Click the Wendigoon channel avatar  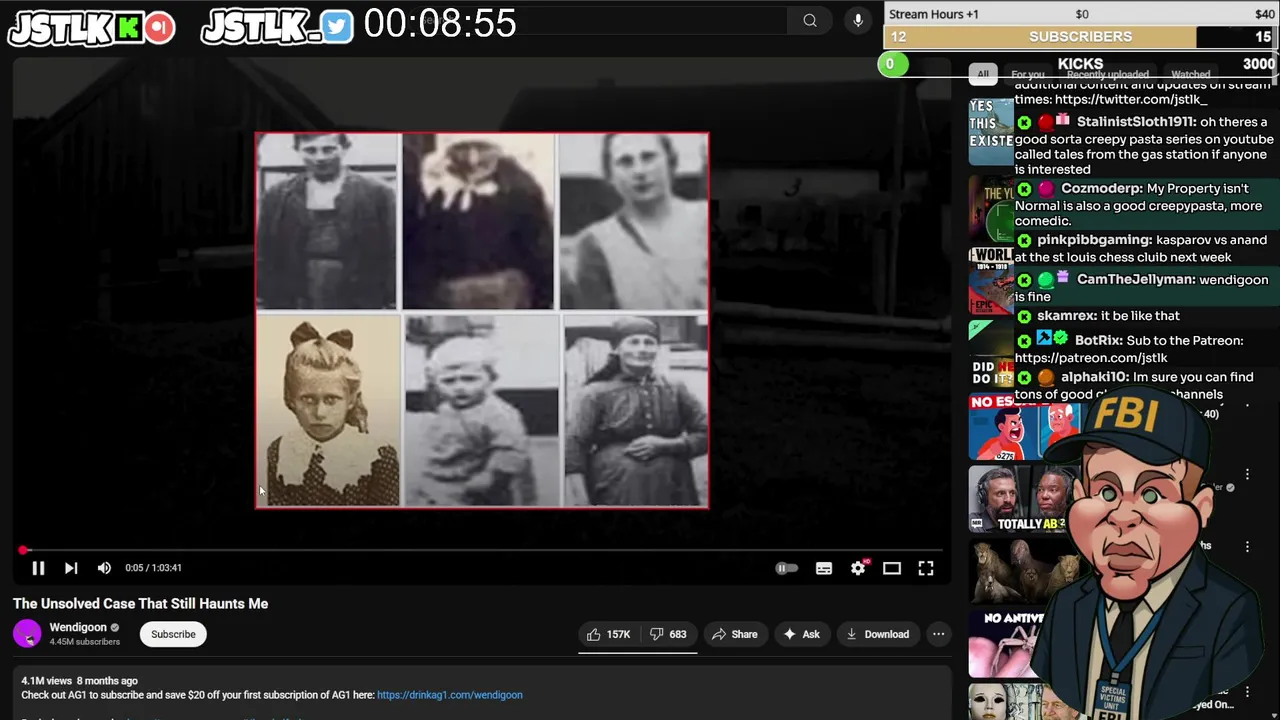pos(27,634)
